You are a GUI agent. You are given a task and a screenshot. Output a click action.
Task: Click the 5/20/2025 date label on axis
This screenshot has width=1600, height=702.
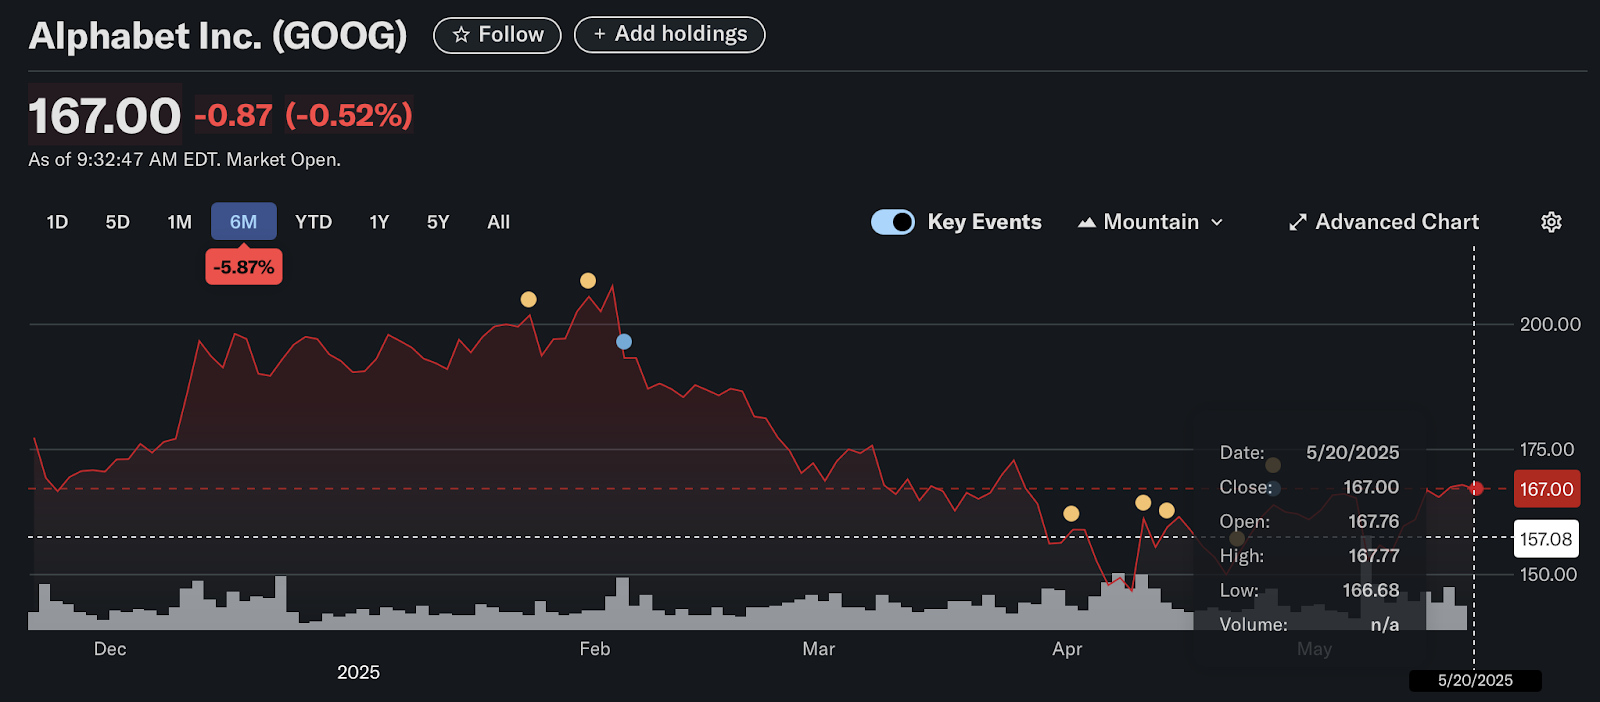(x=1475, y=681)
